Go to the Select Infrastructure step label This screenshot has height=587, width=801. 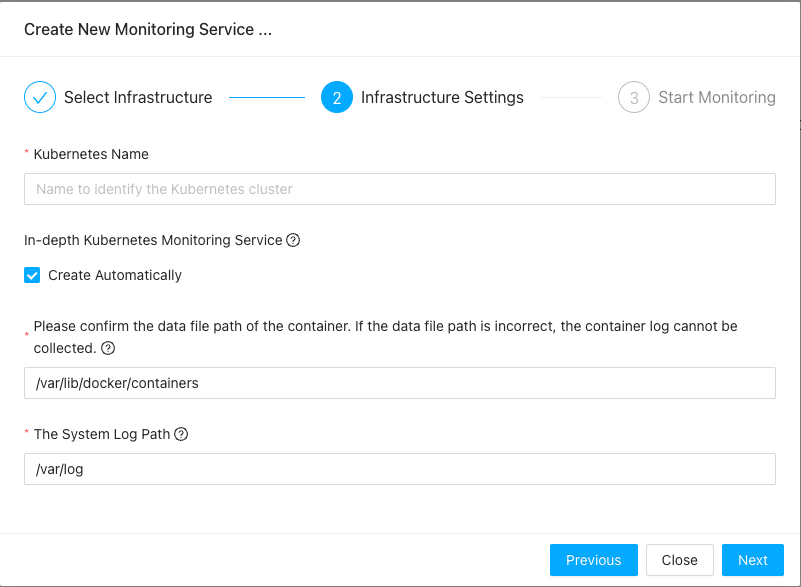pos(138,98)
